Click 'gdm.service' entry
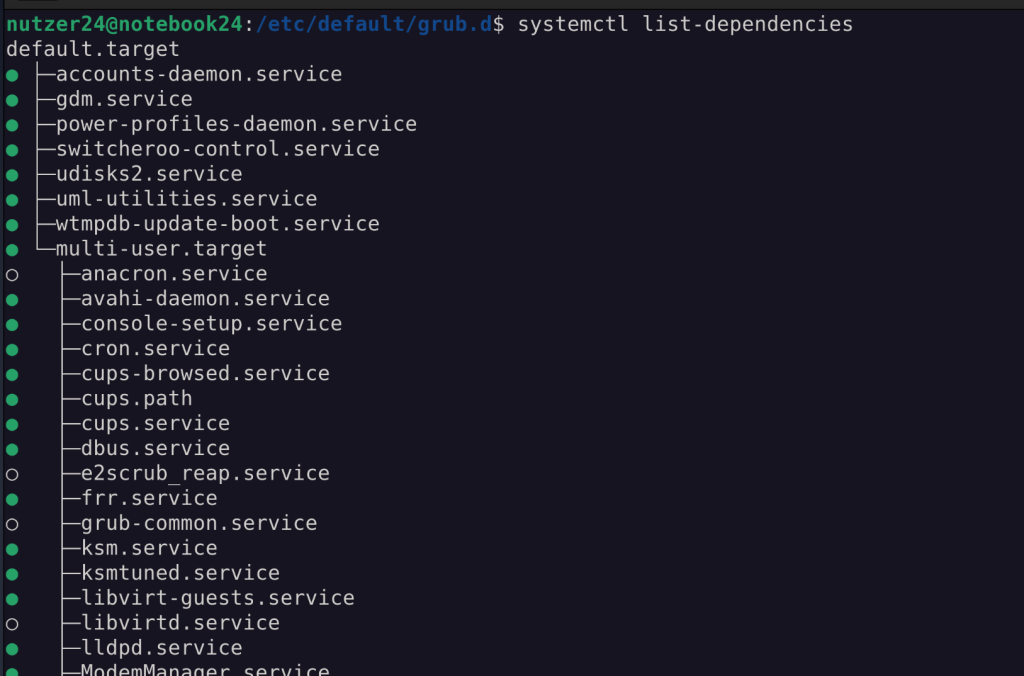 [124, 99]
